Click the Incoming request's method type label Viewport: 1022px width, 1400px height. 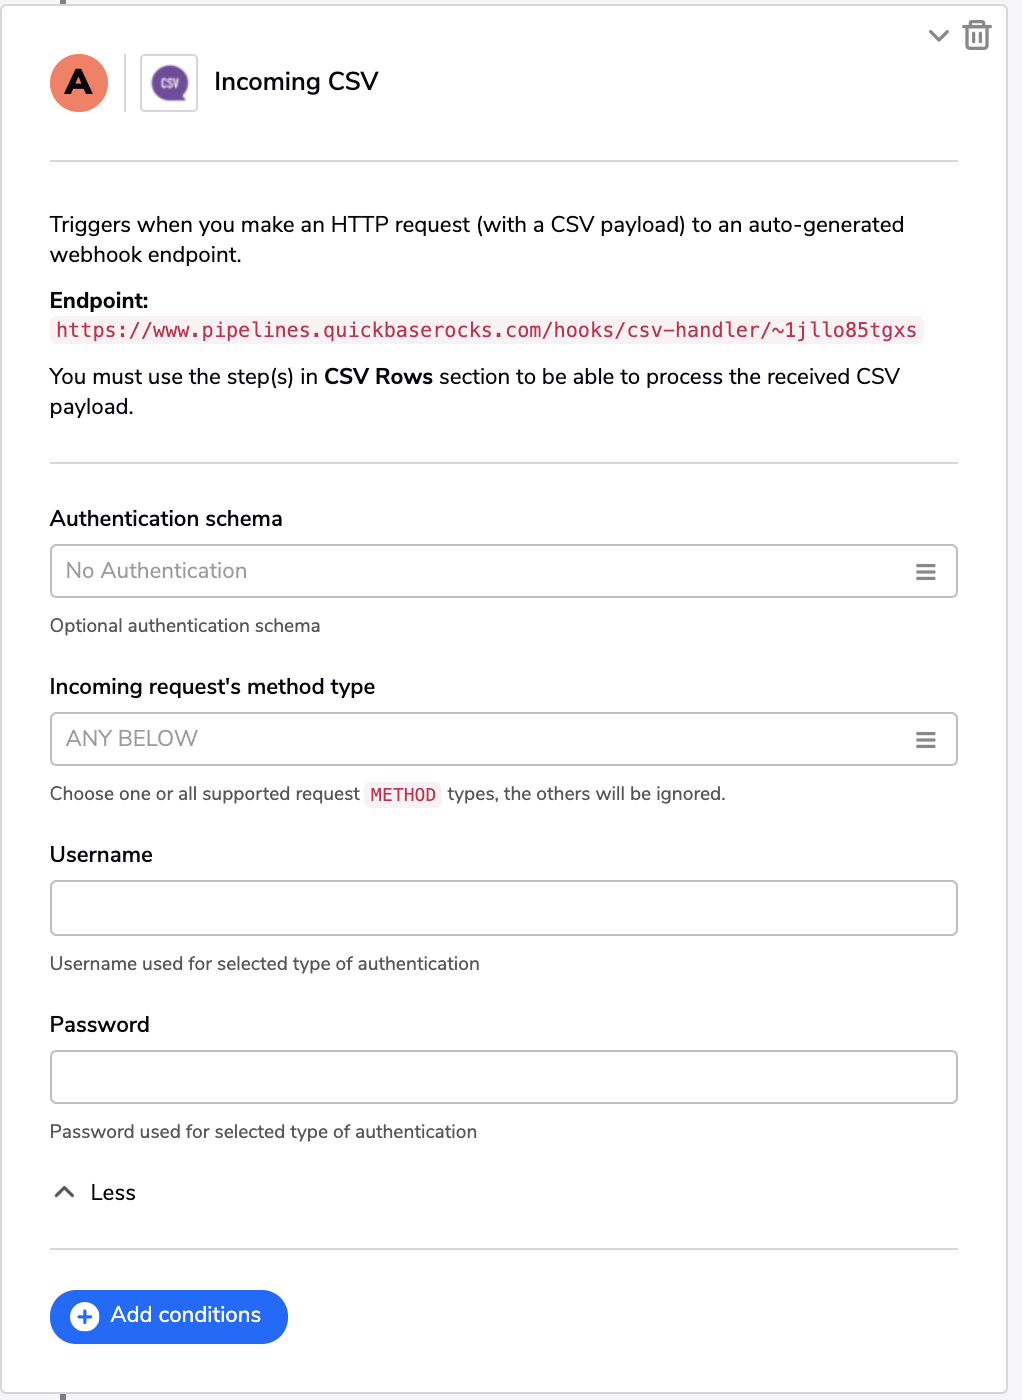[x=212, y=687]
